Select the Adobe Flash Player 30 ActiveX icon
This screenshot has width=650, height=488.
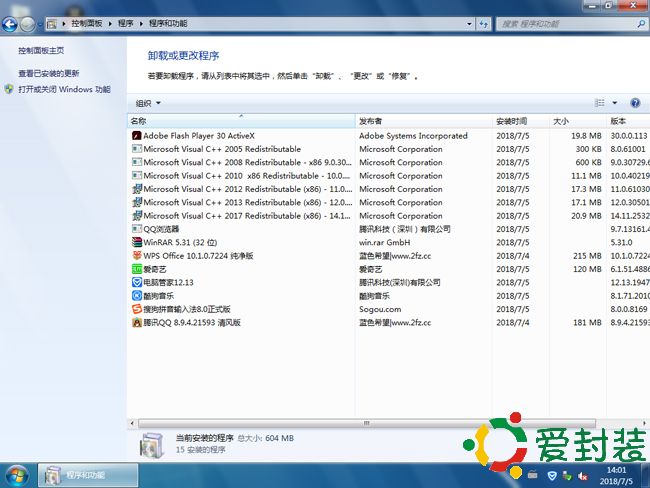tap(136, 135)
